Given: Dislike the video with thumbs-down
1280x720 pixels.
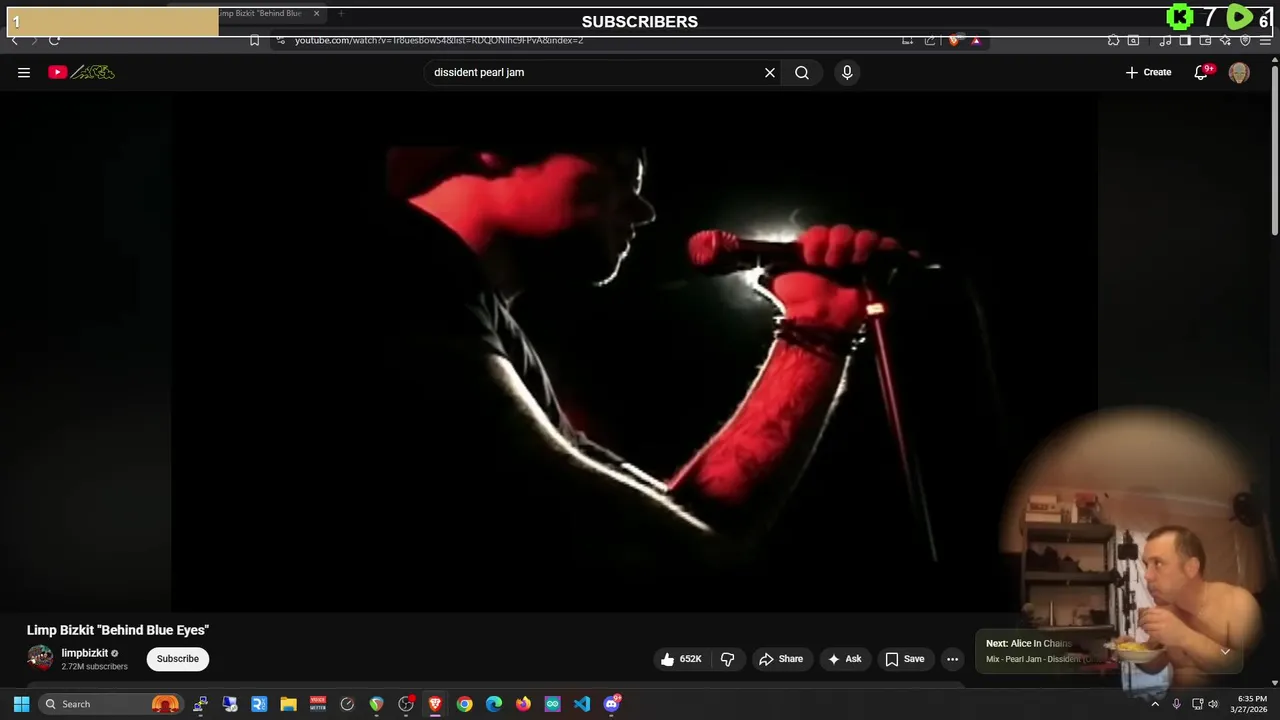Looking at the screenshot, I should (x=728, y=659).
